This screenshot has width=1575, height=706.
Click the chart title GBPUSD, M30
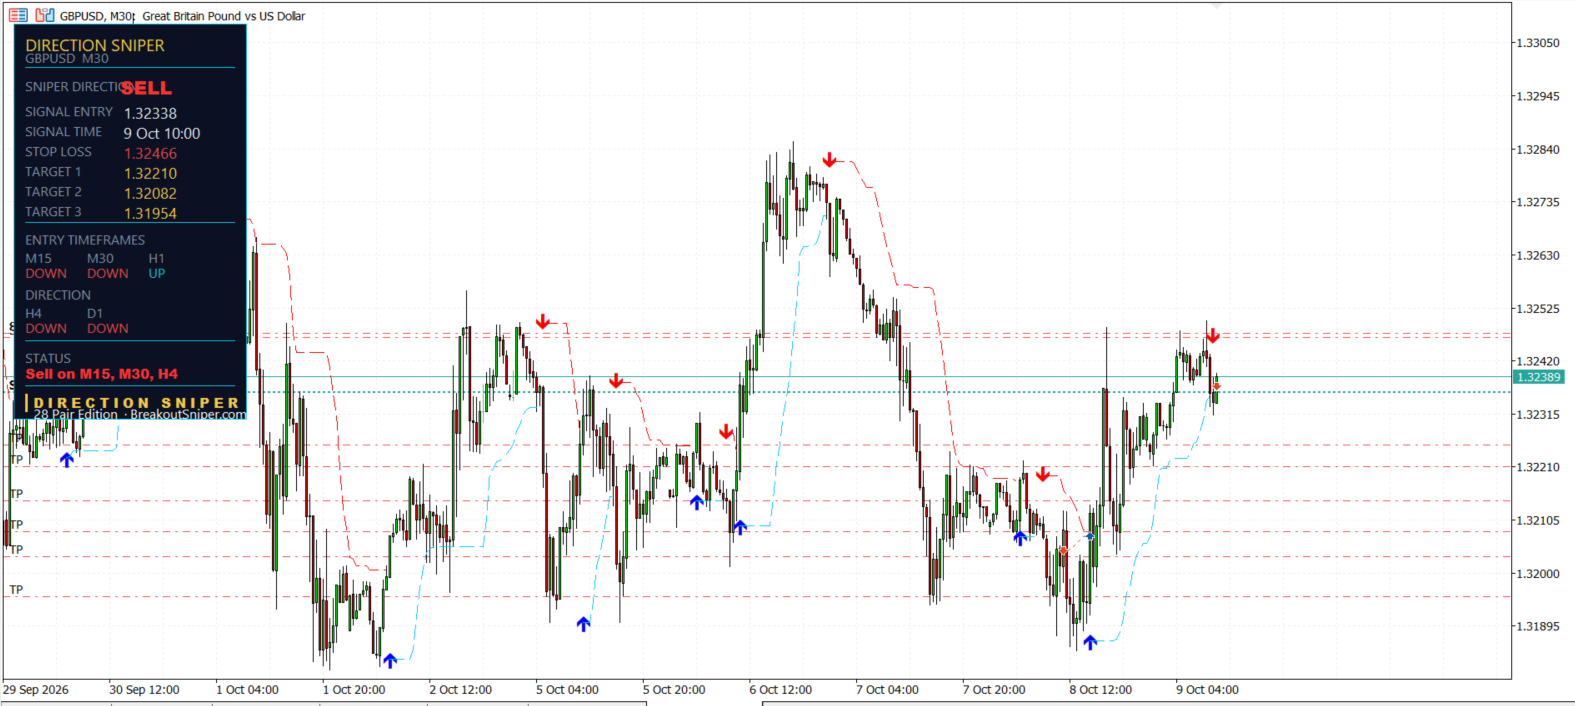tap(97, 16)
